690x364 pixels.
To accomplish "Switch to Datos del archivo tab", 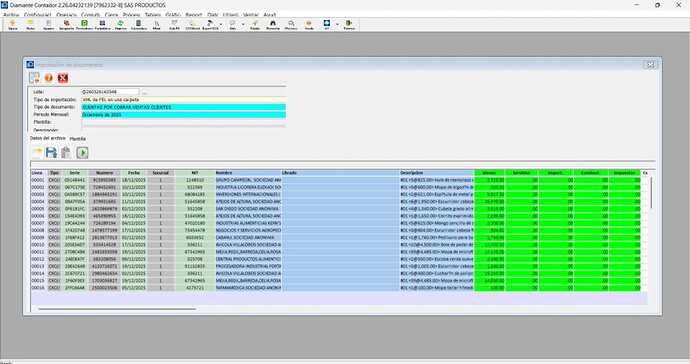I will tap(48, 138).
